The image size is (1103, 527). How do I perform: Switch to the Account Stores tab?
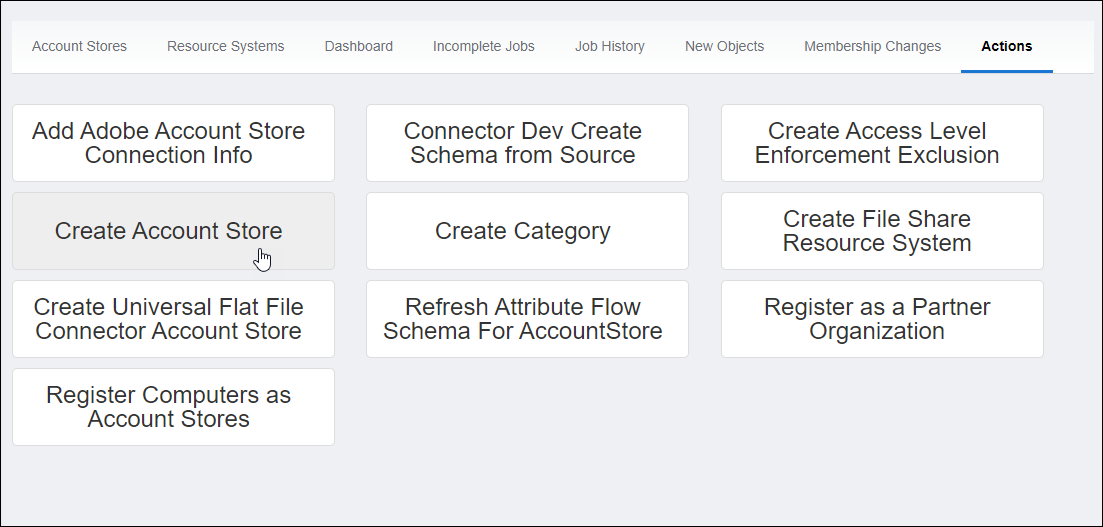pos(79,46)
